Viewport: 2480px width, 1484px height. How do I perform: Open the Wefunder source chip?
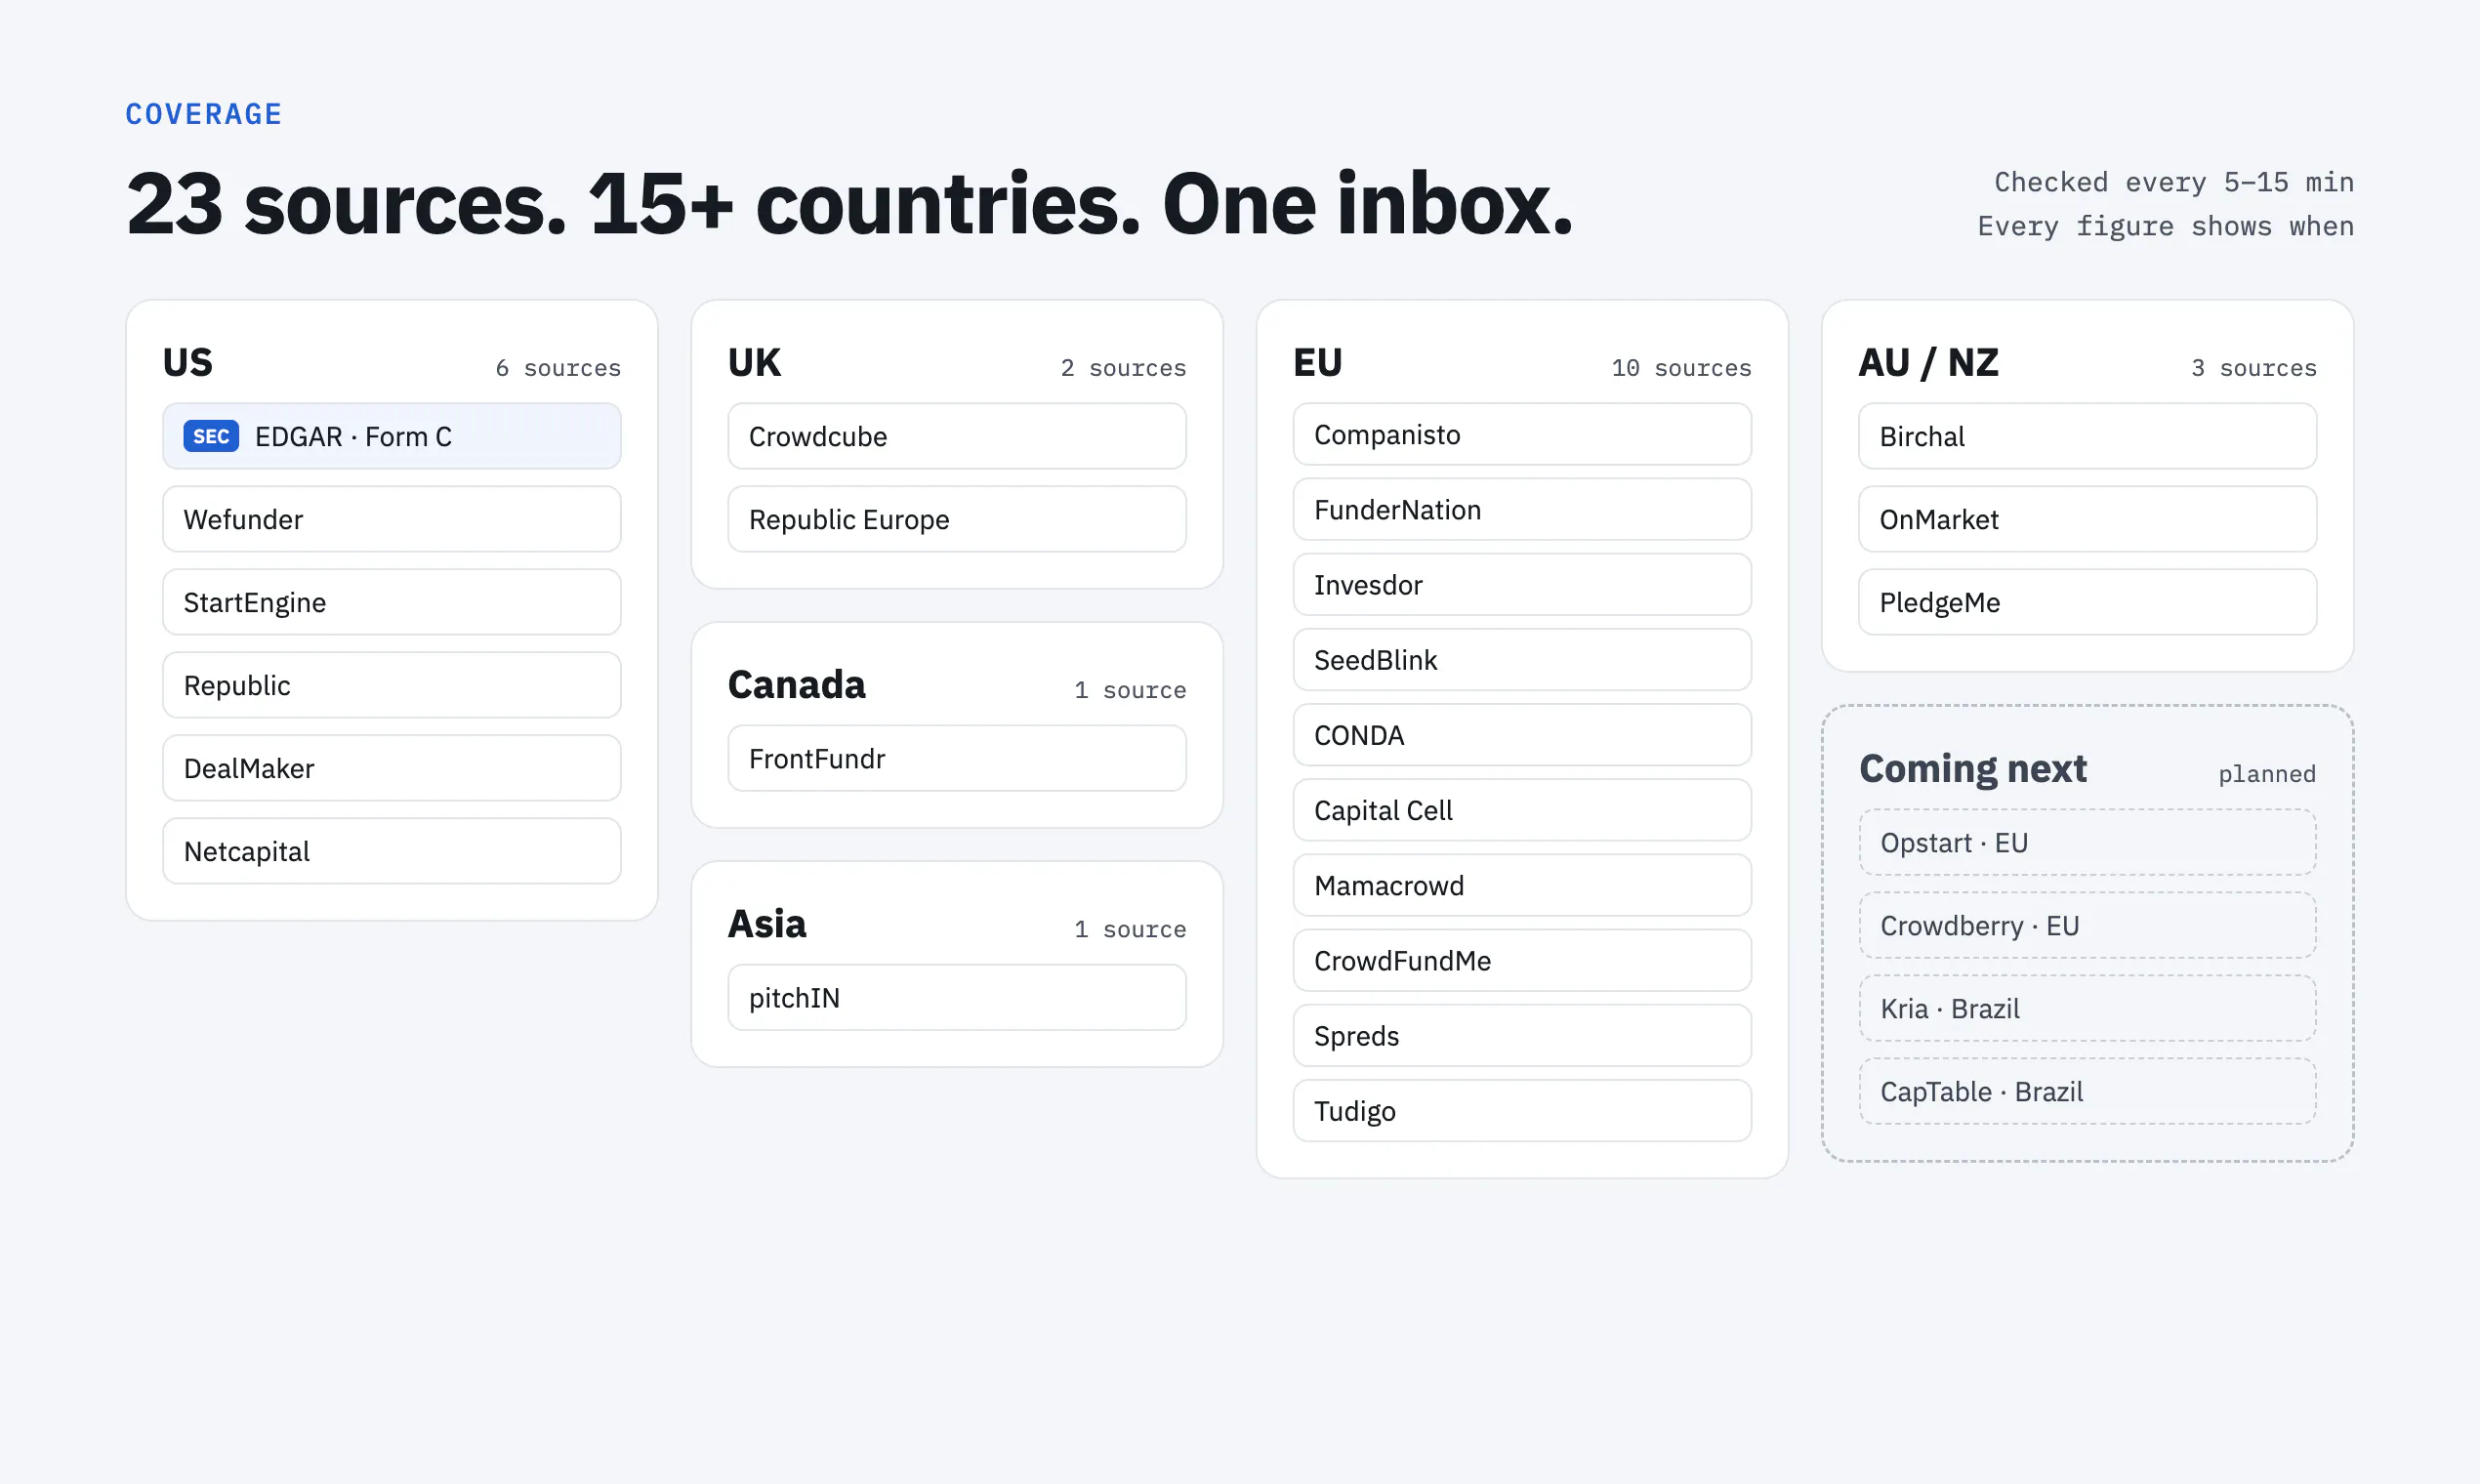tap(392, 519)
